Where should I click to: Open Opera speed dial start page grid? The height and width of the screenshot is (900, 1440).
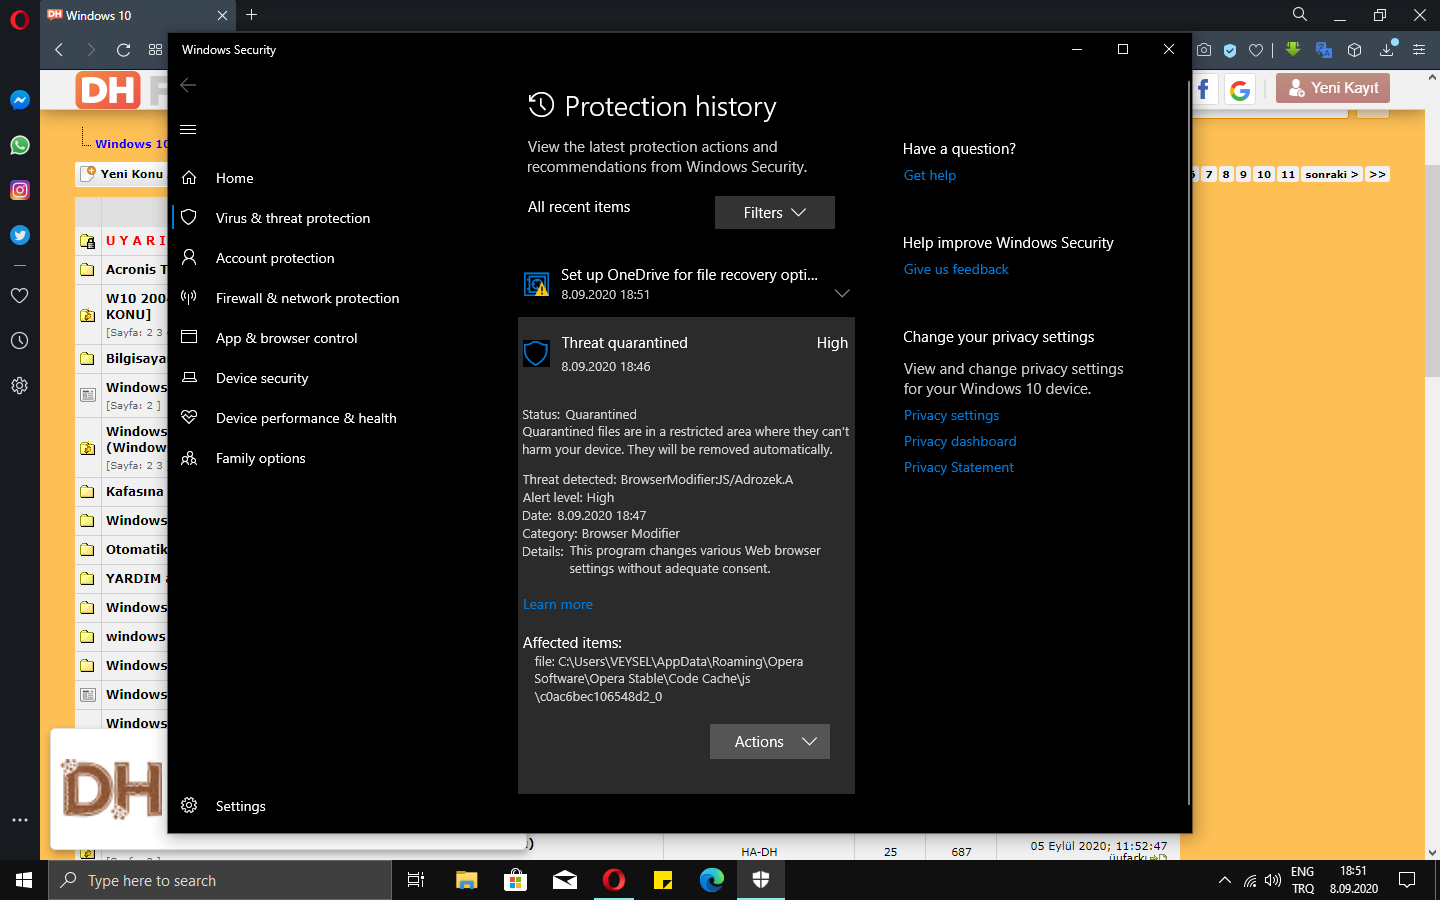point(155,50)
